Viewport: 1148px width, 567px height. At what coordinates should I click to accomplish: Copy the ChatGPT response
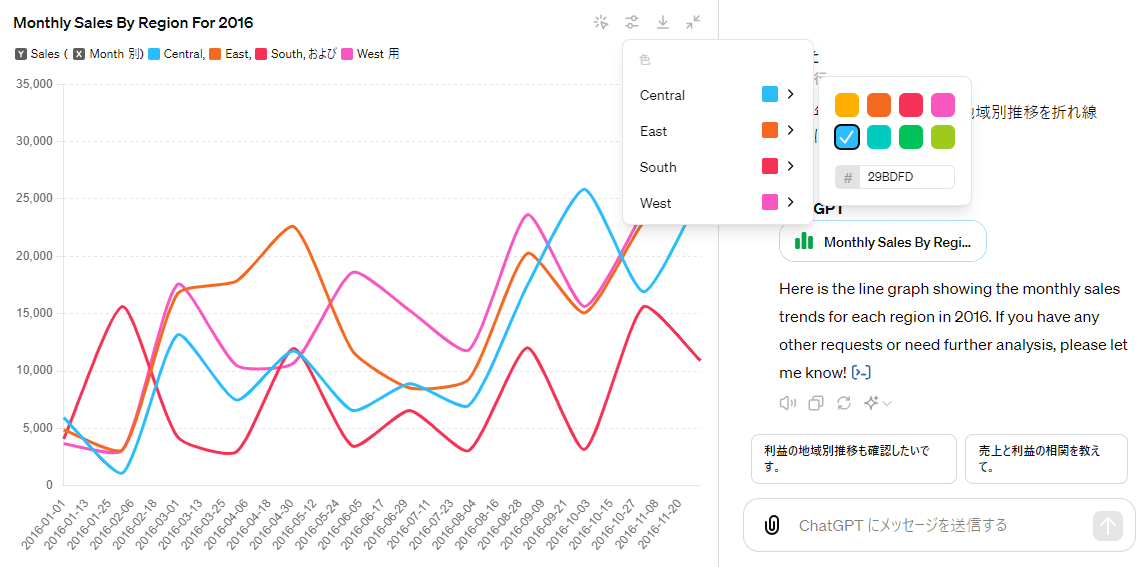pyautogui.click(x=816, y=403)
